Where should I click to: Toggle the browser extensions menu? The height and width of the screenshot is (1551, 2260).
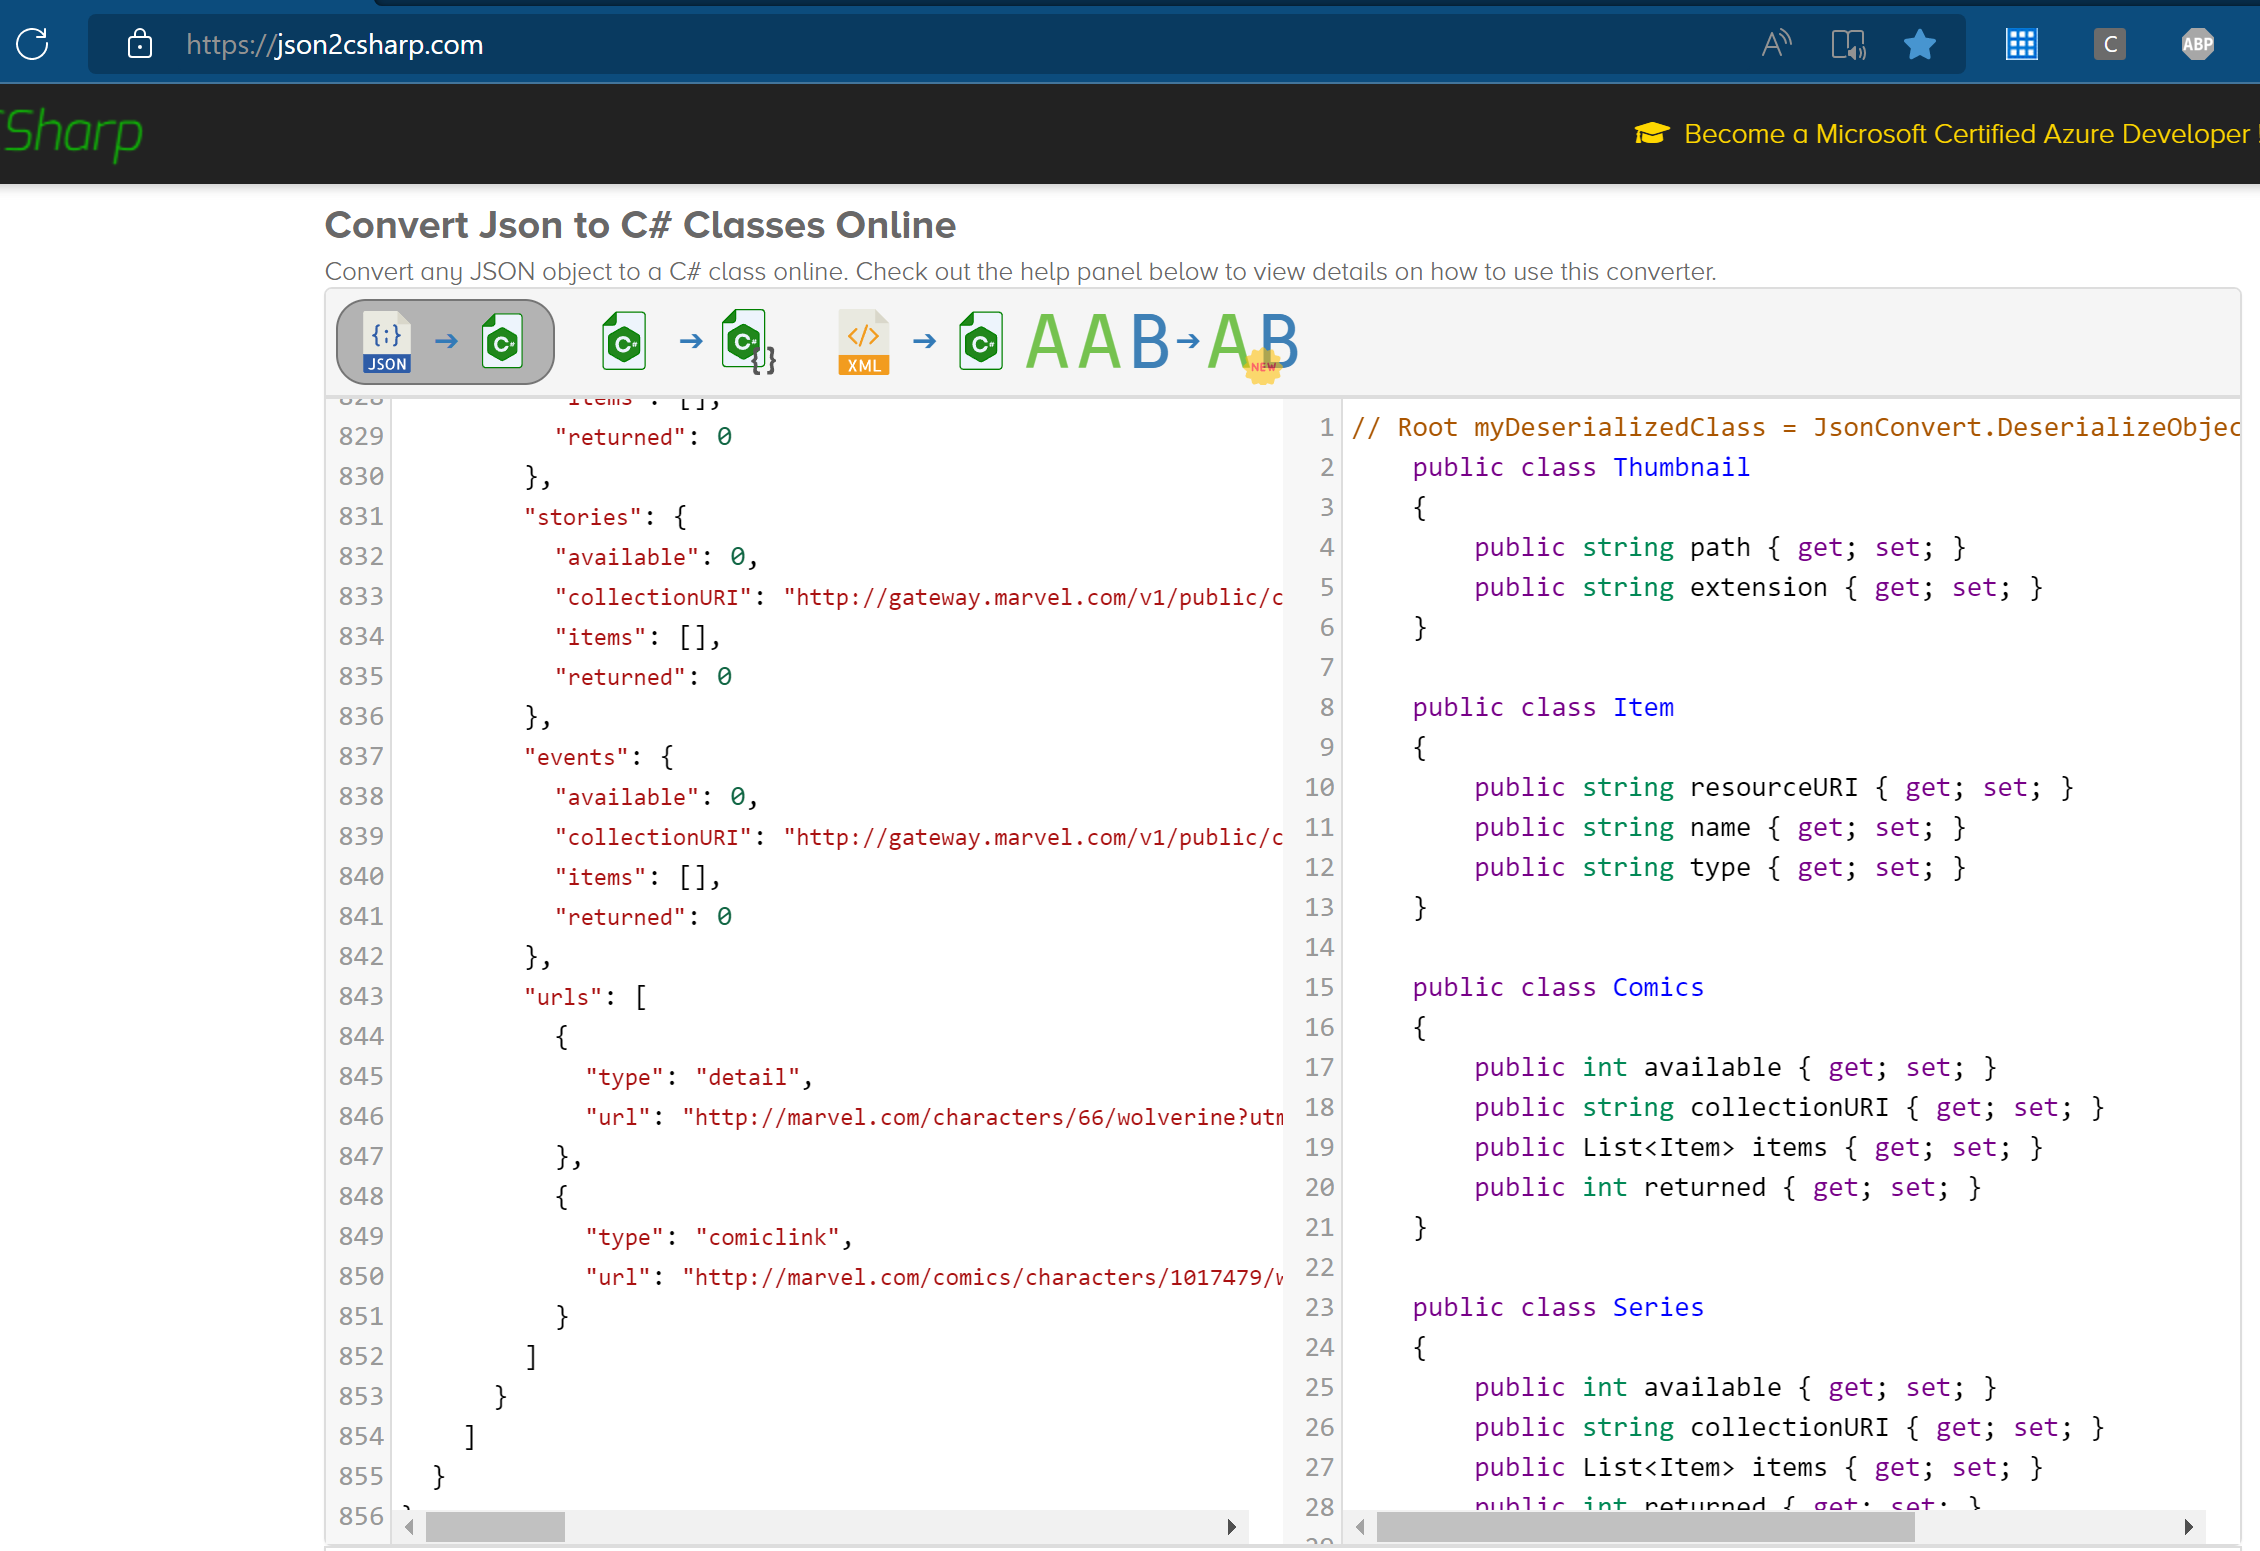point(2025,45)
